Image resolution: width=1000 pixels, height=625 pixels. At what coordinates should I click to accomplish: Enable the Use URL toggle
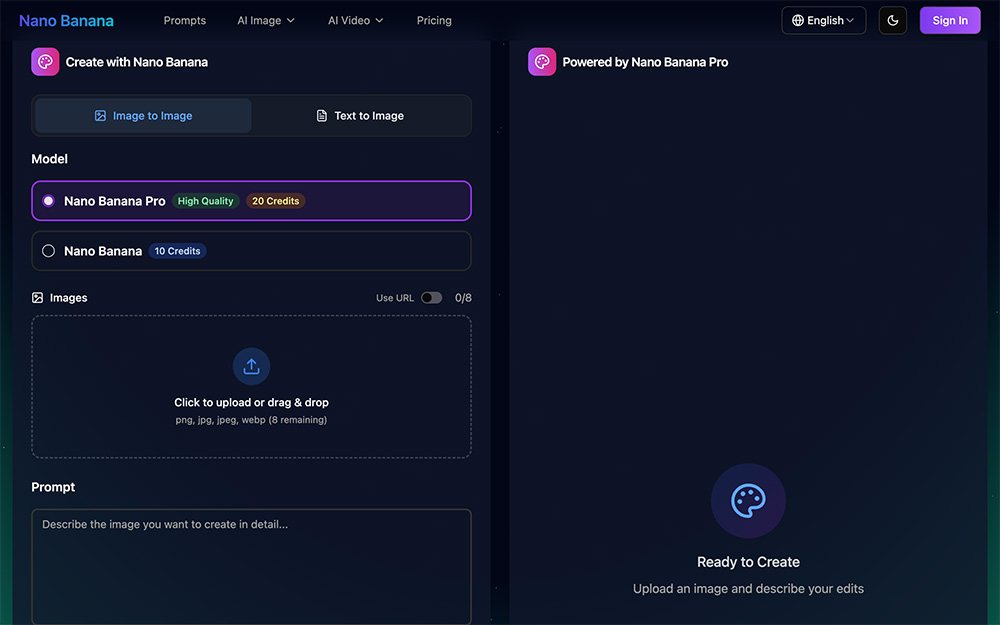[431, 297]
